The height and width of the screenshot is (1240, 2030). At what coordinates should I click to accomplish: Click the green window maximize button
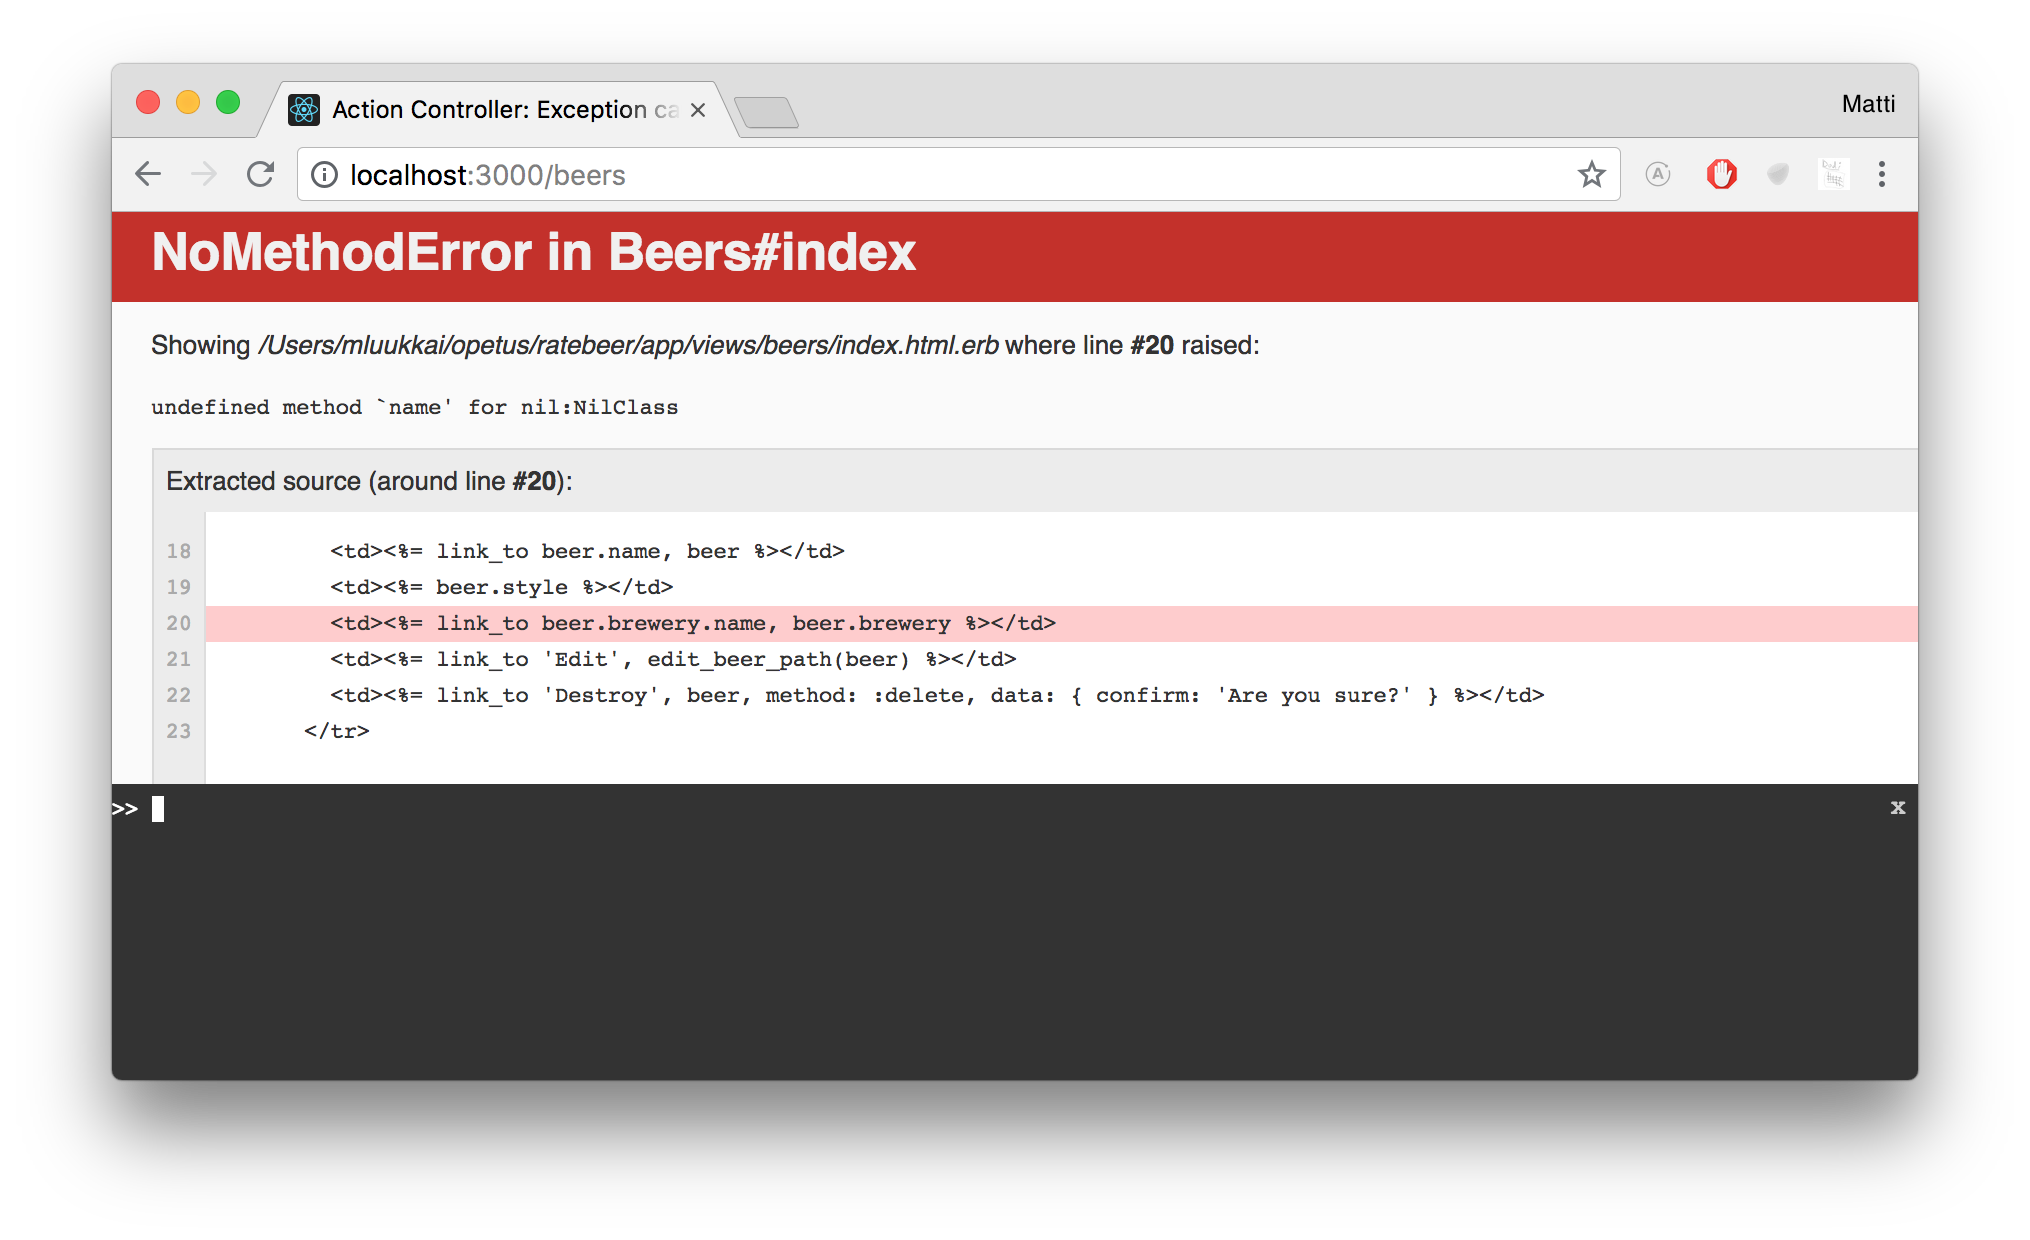click(228, 102)
